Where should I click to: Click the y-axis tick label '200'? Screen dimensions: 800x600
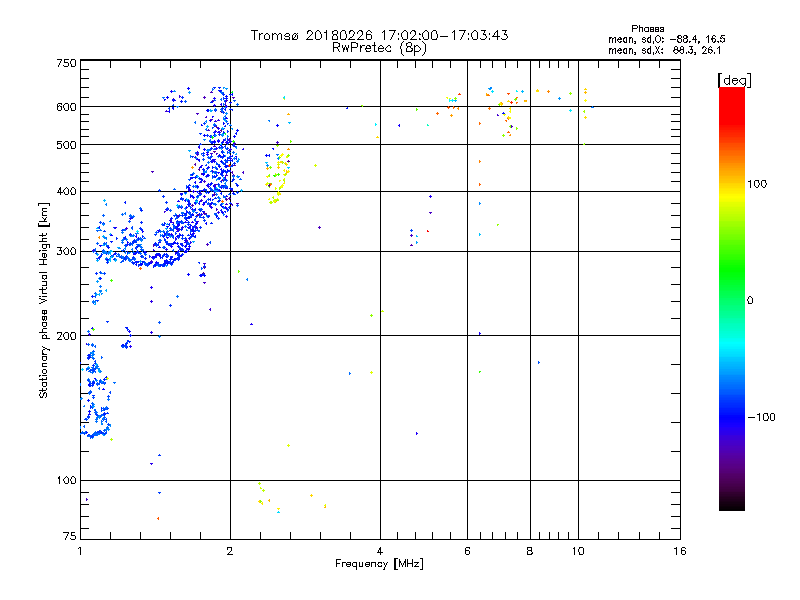coord(66,336)
